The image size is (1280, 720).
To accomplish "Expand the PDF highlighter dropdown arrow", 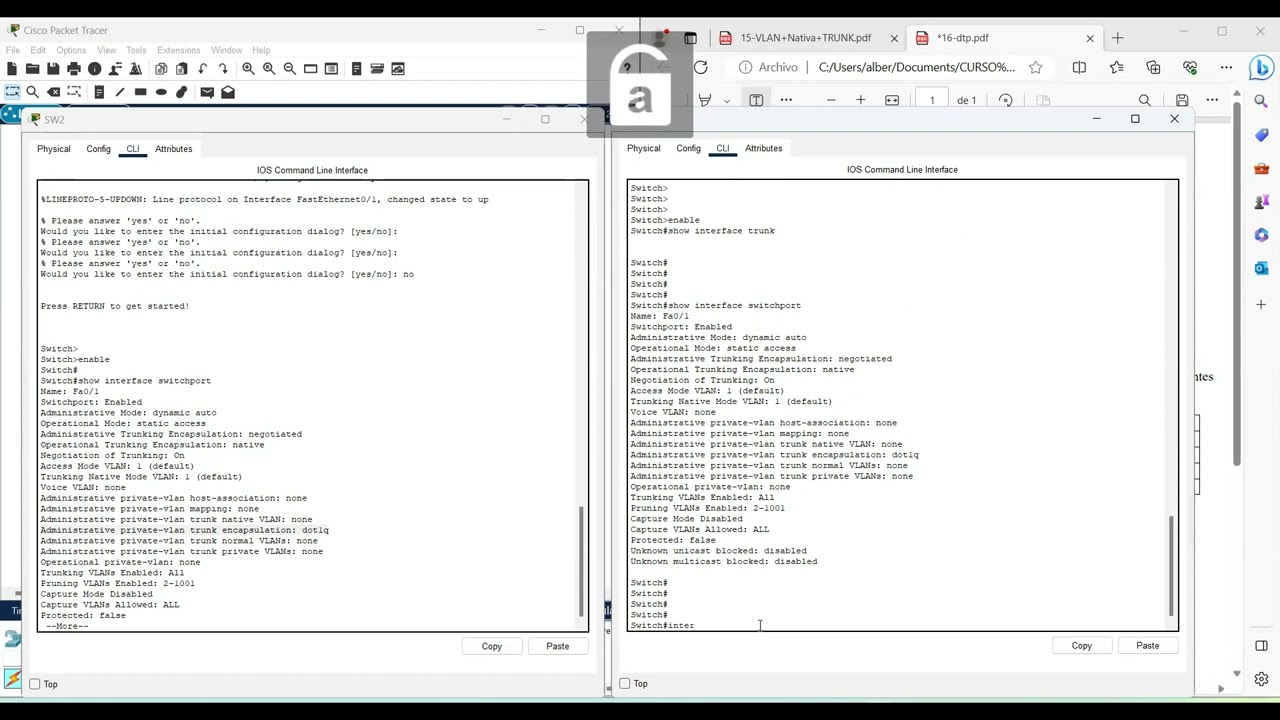I will coord(726,101).
